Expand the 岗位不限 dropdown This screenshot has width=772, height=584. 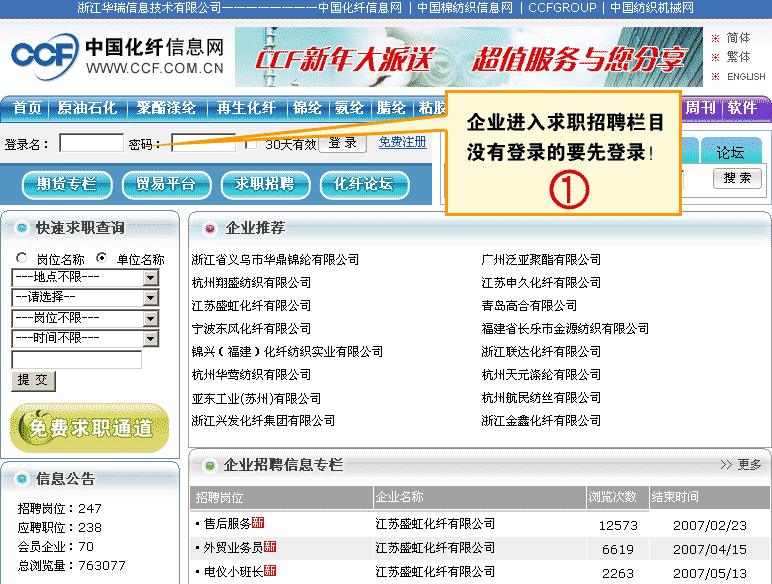pos(84,318)
